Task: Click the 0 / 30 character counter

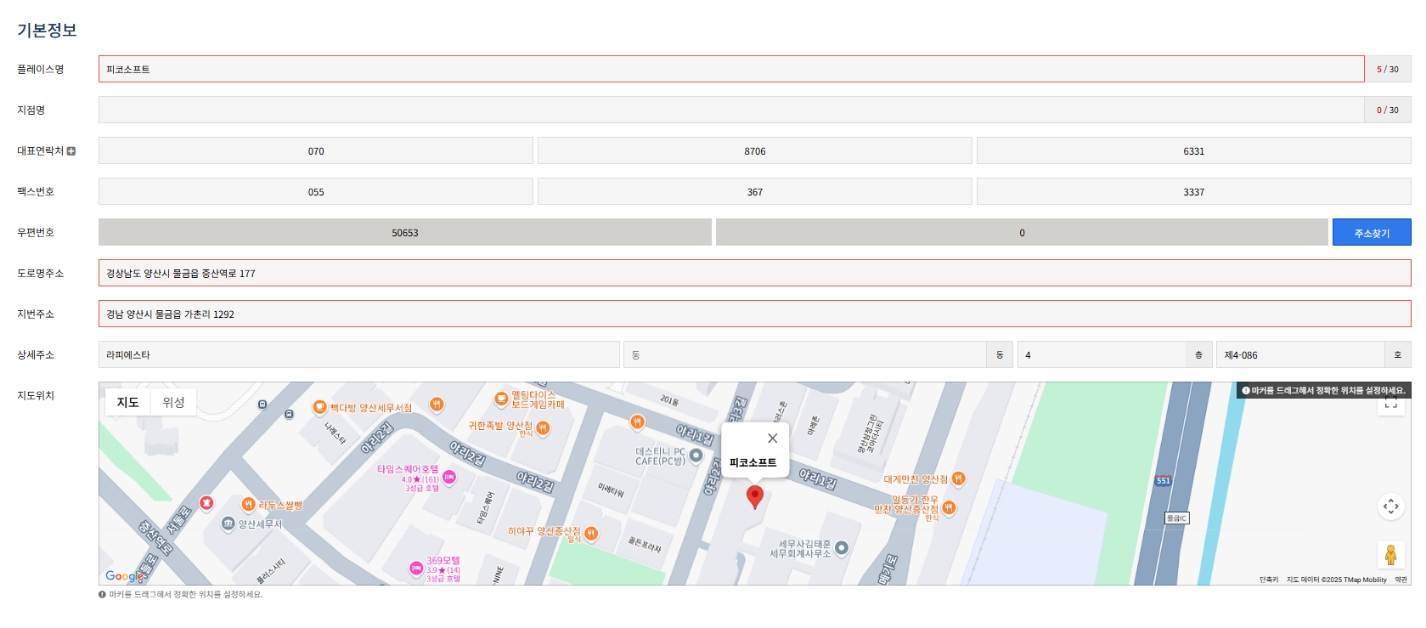Action: 1388,110
